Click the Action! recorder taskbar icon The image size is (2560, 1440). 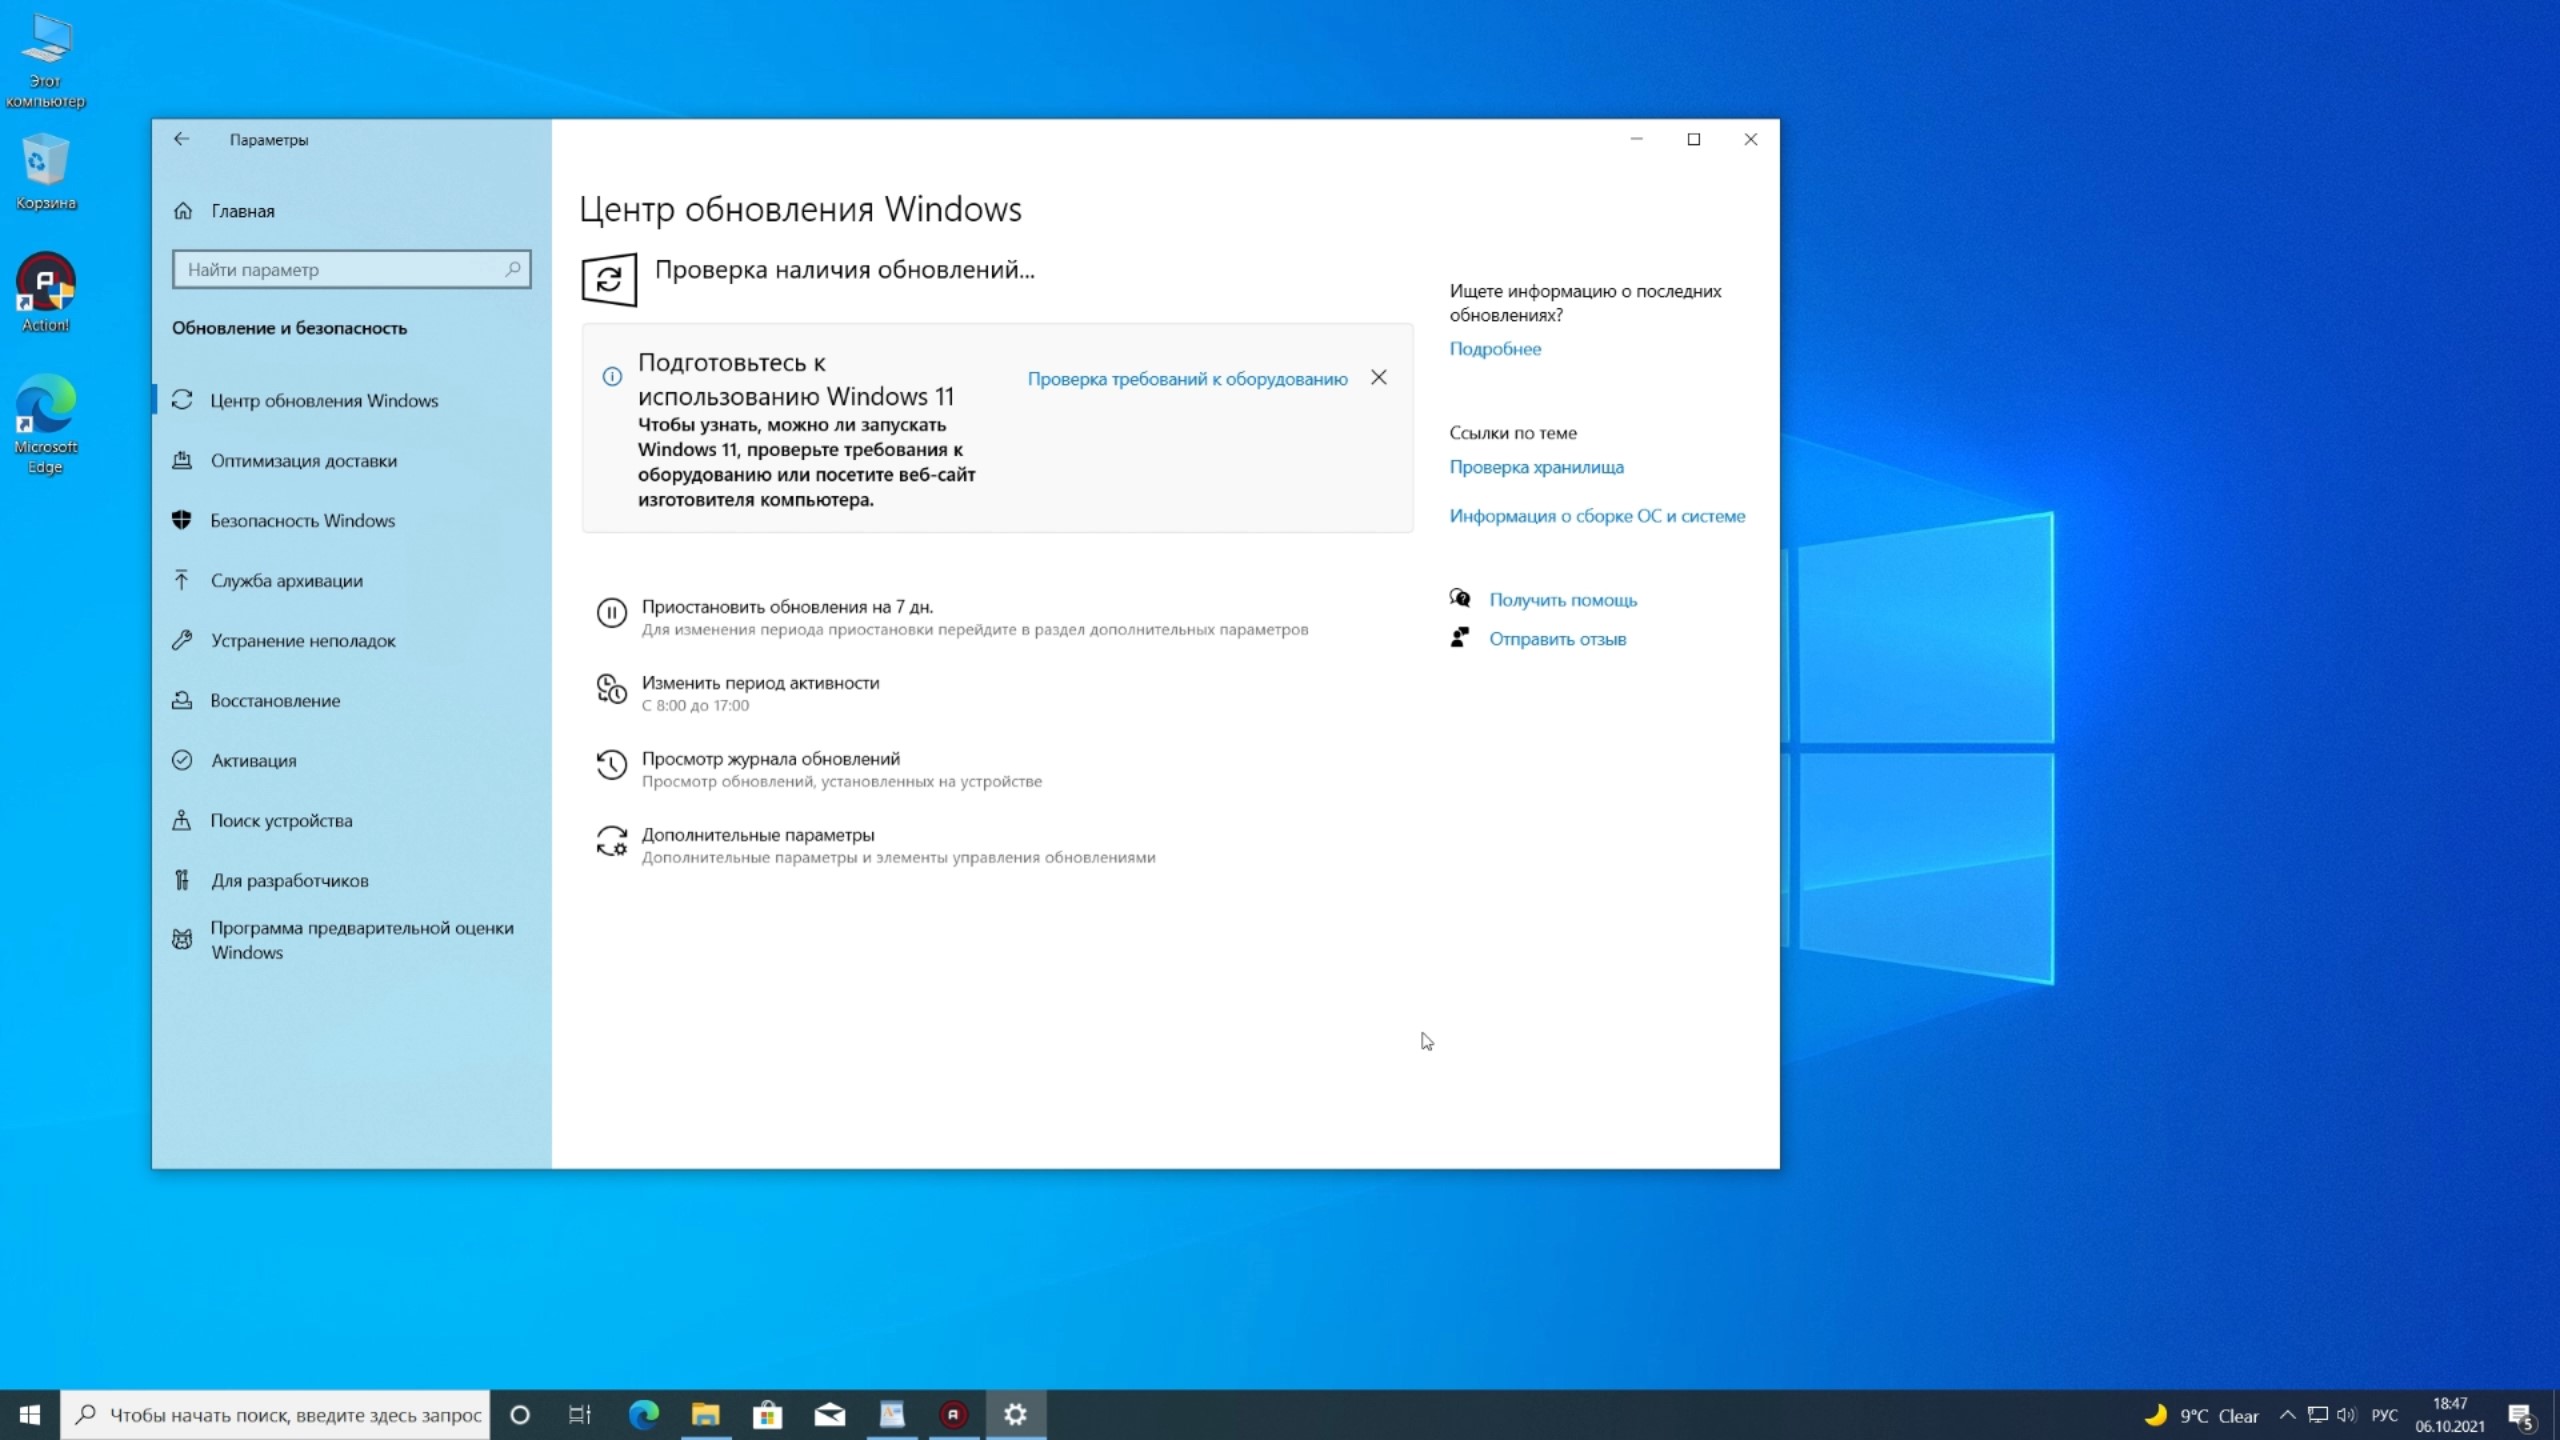click(953, 1415)
